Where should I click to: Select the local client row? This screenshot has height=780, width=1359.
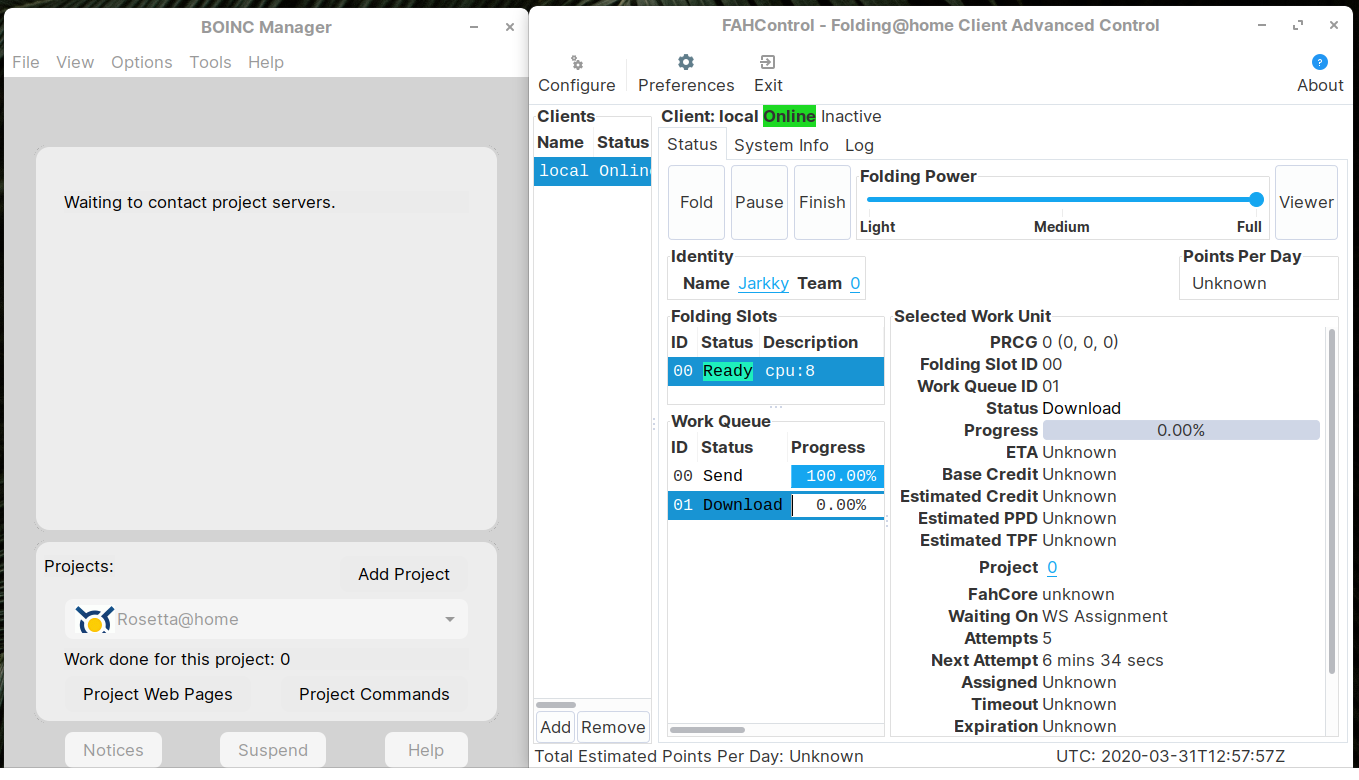[593, 171]
